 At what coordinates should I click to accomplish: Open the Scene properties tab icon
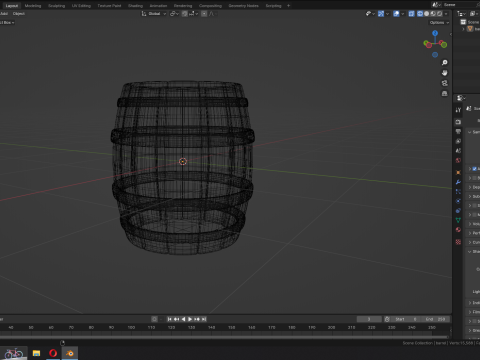(458, 151)
